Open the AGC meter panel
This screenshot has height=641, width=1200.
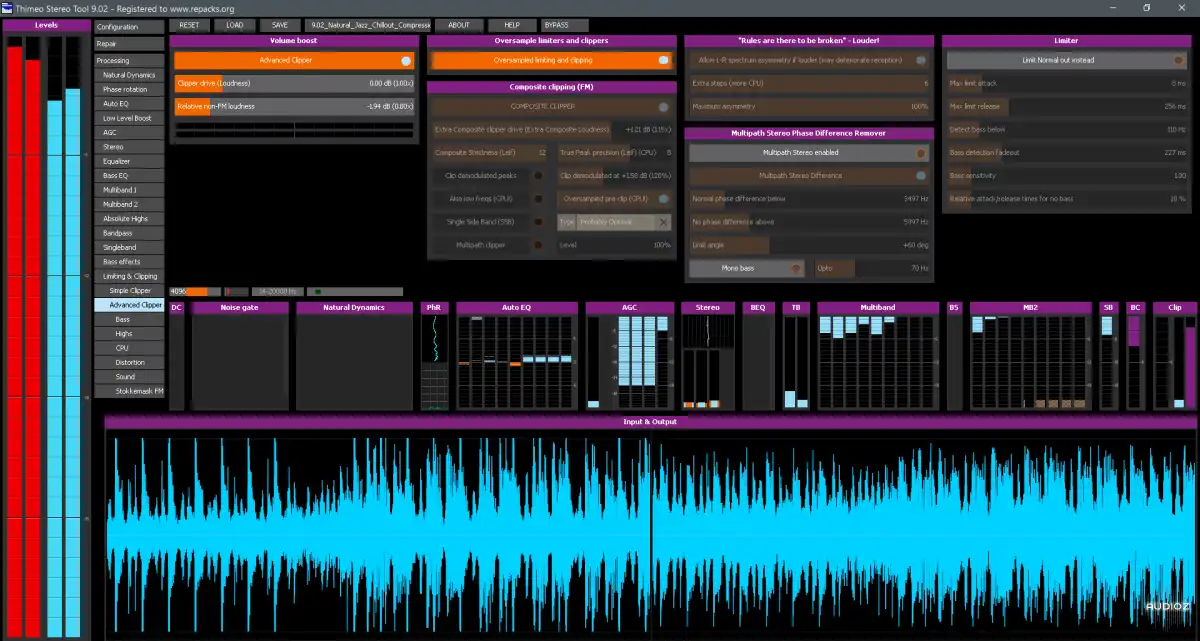click(629, 356)
